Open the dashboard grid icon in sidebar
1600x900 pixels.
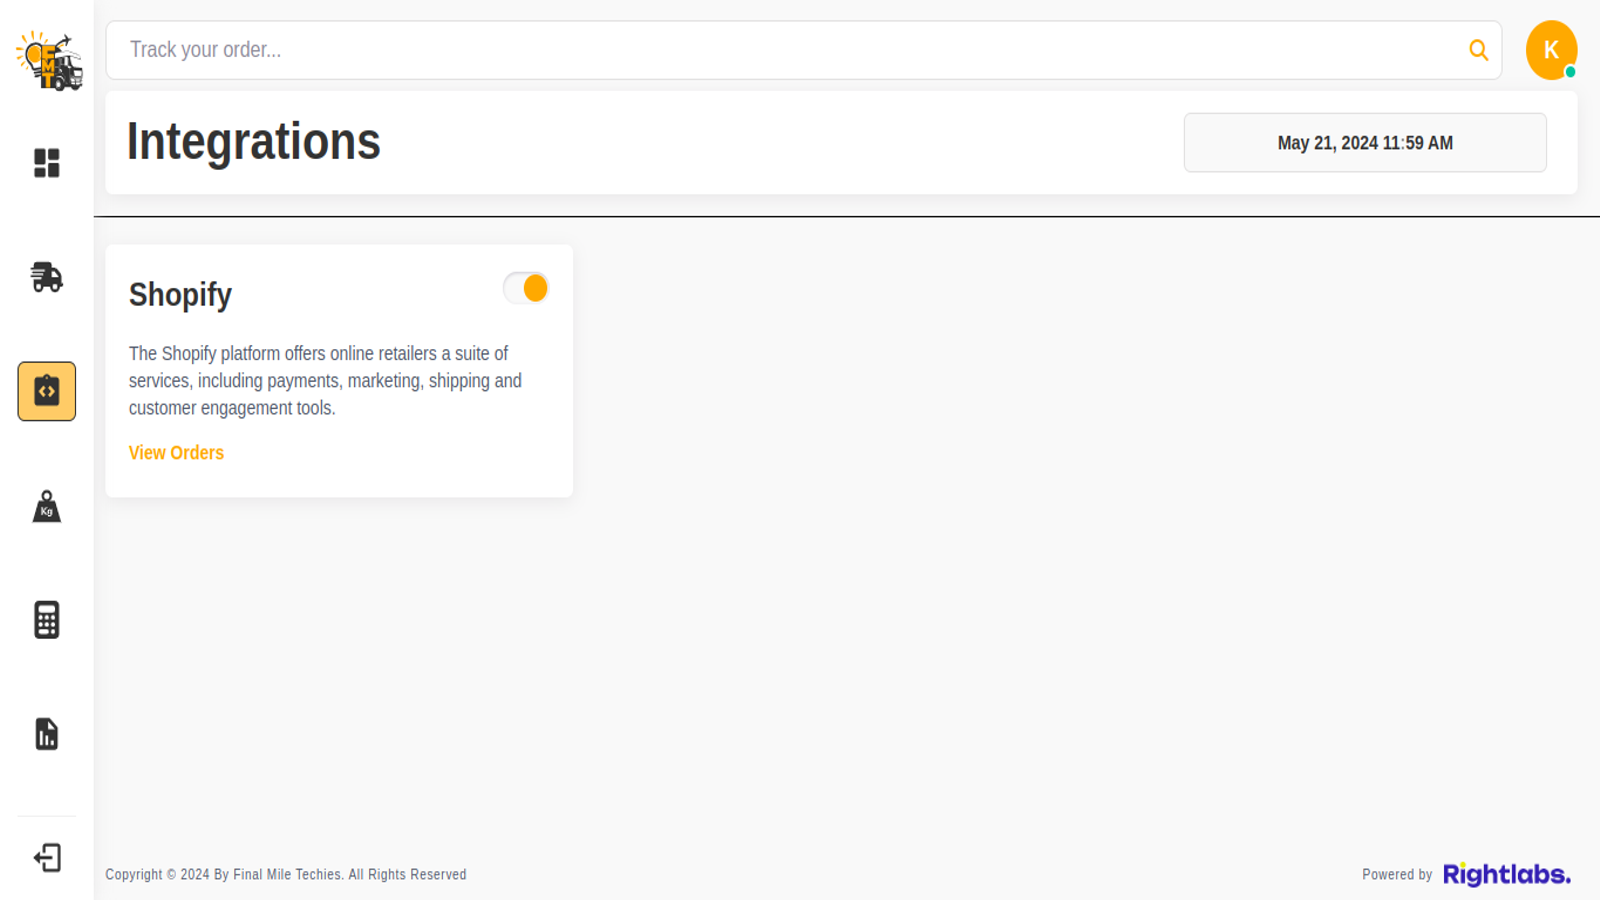coord(46,163)
